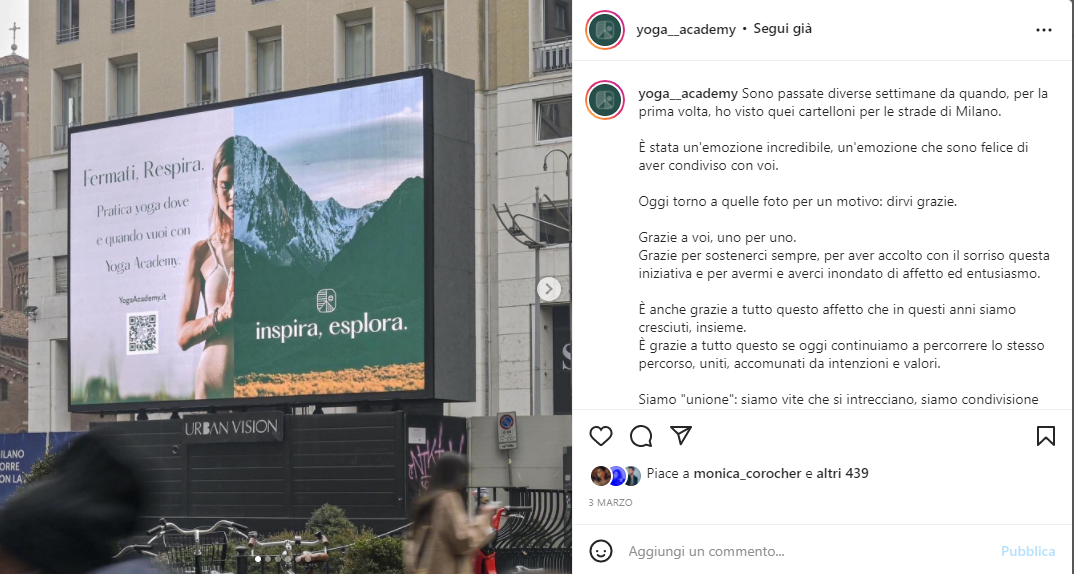Open the yoga__academy username in the caption
The width and height of the screenshot is (1074, 574).
[688, 94]
